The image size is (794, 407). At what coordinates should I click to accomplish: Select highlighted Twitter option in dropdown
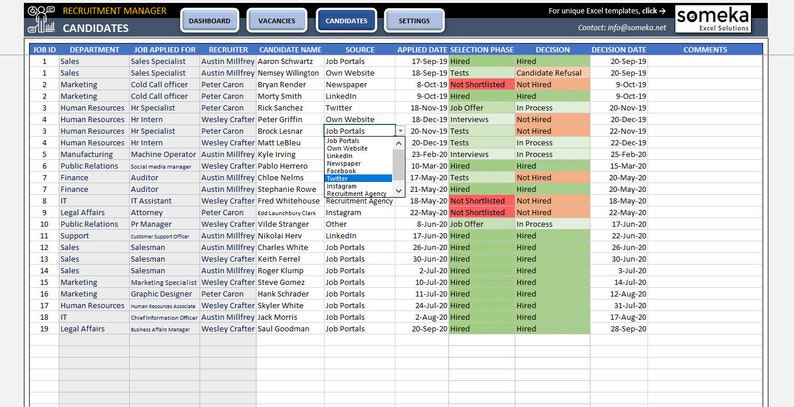point(358,178)
